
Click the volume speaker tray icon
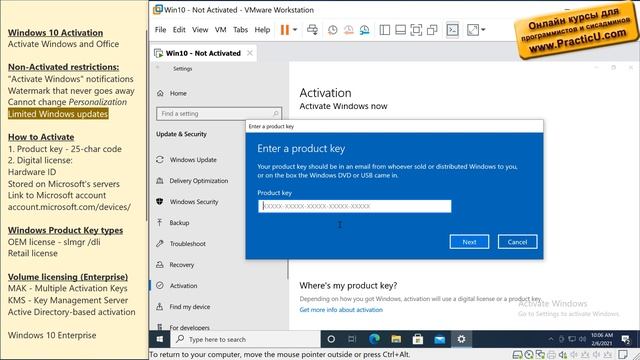(582, 339)
